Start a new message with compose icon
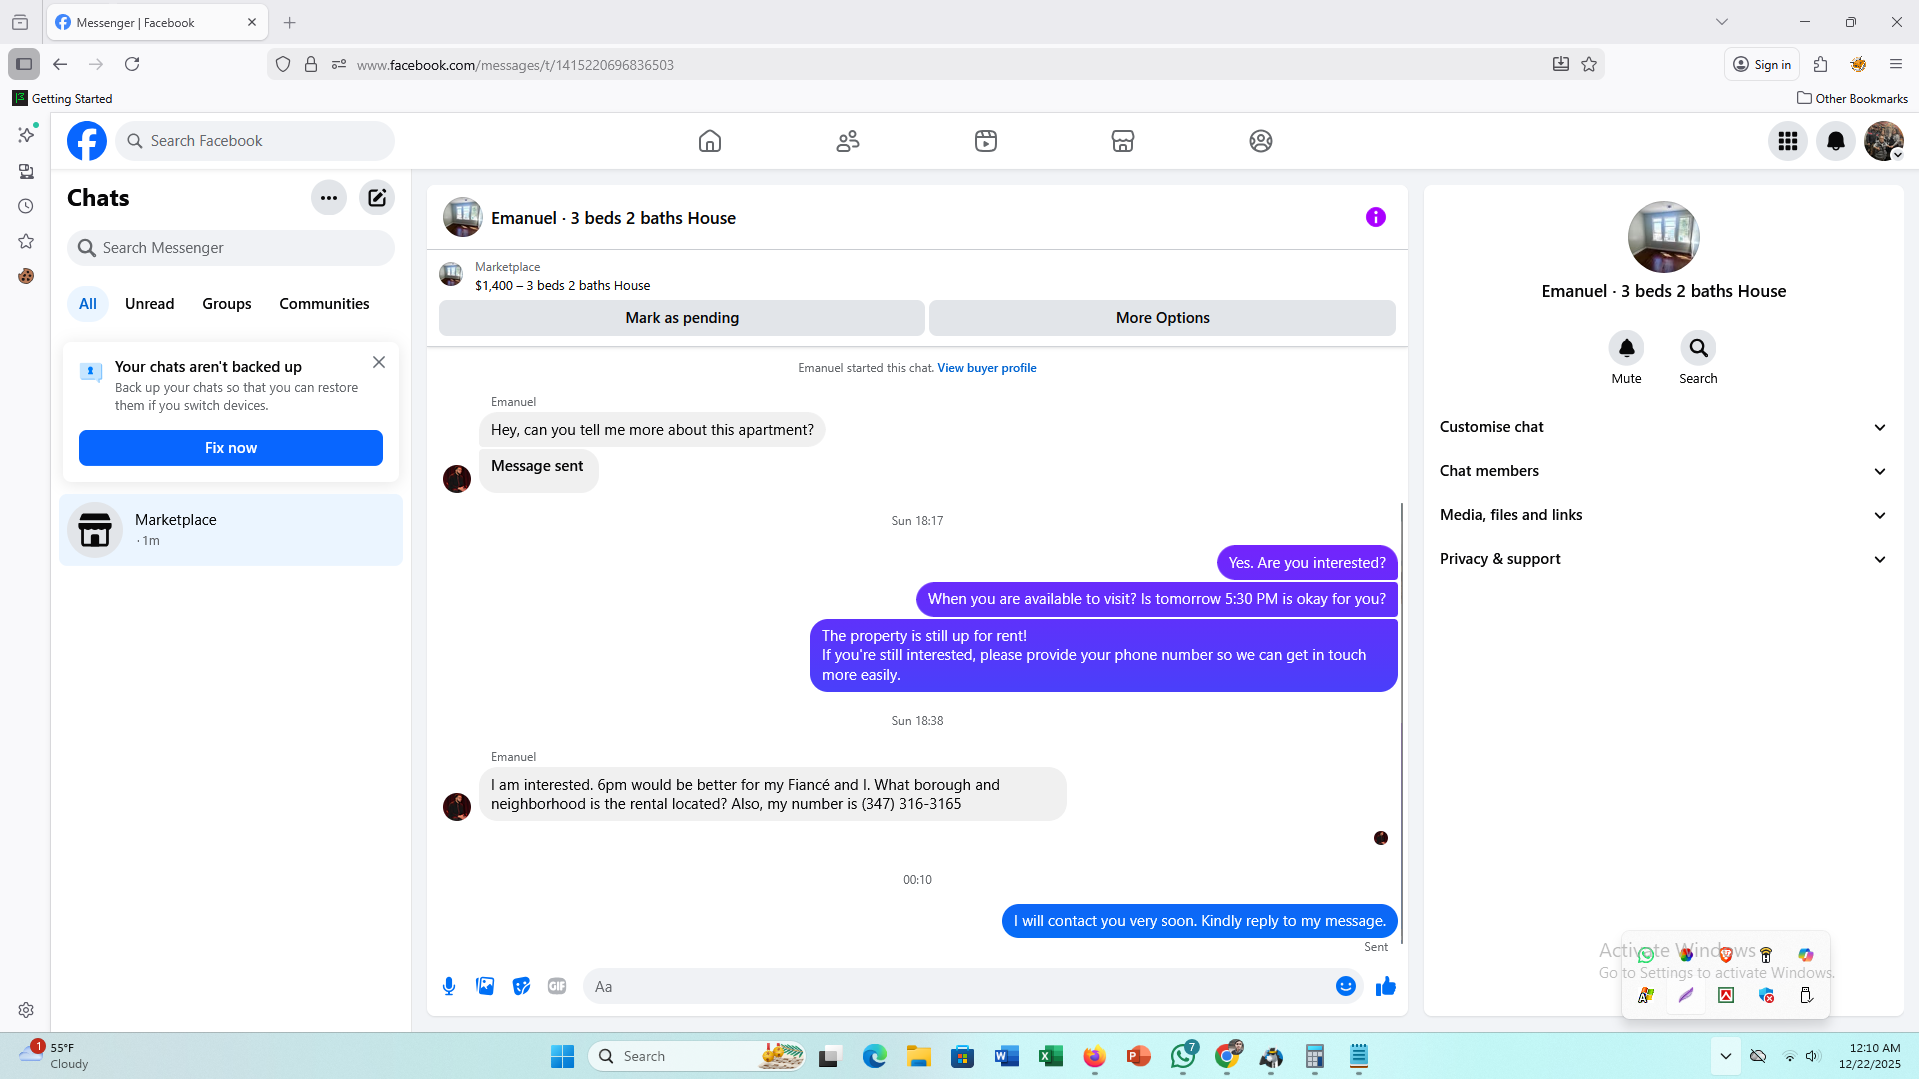Image resolution: width=1919 pixels, height=1079 pixels. 377,198
